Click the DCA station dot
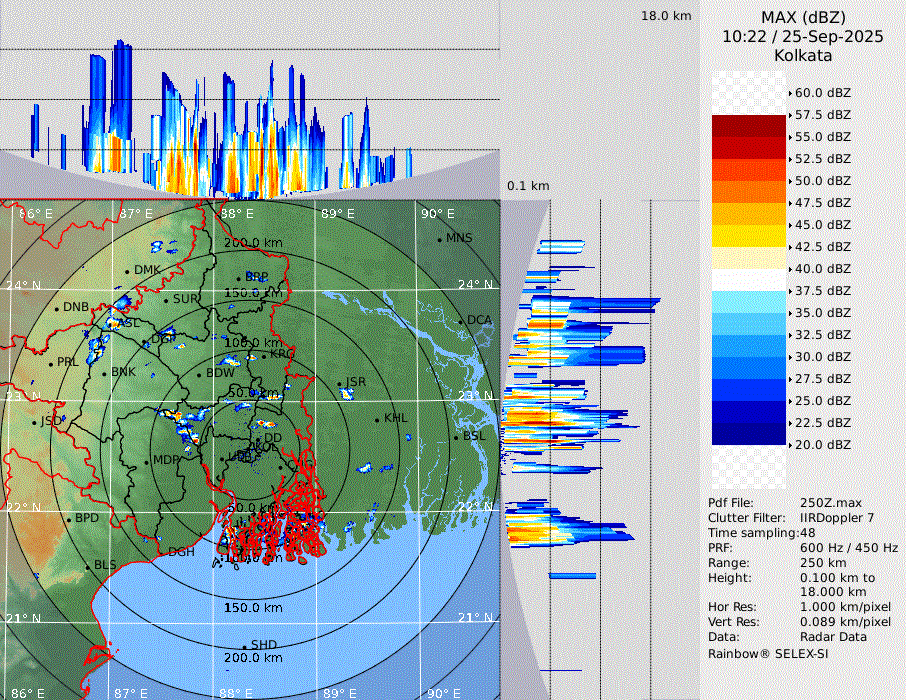The width and height of the screenshot is (906, 700). [x=461, y=321]
